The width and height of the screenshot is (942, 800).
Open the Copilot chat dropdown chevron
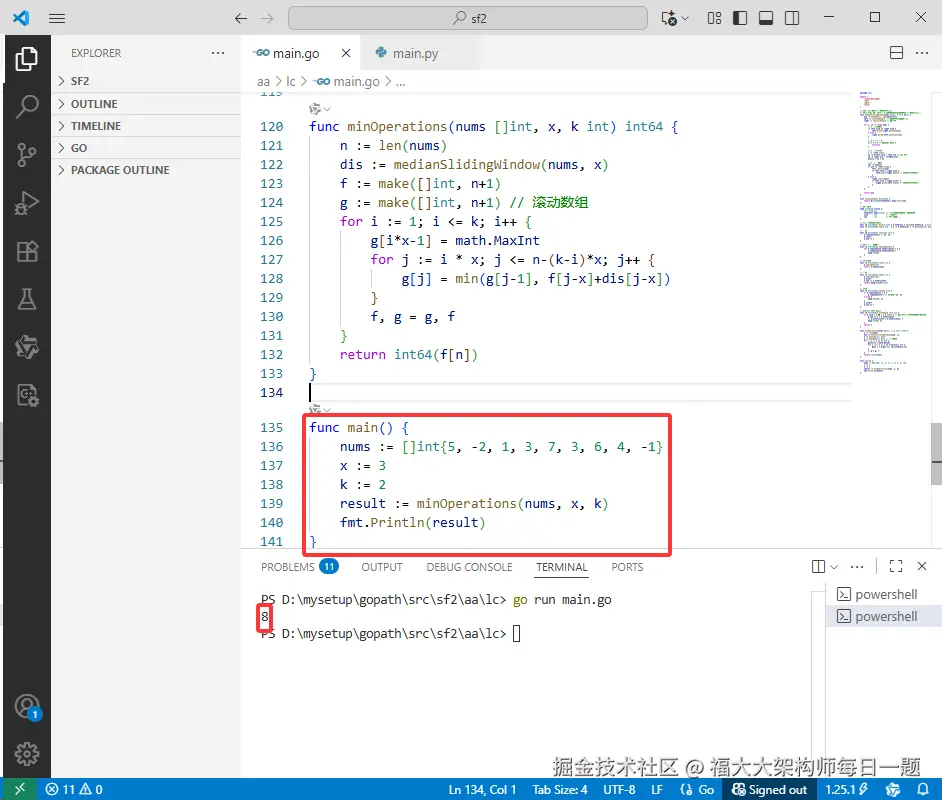(x=685, y=18)
